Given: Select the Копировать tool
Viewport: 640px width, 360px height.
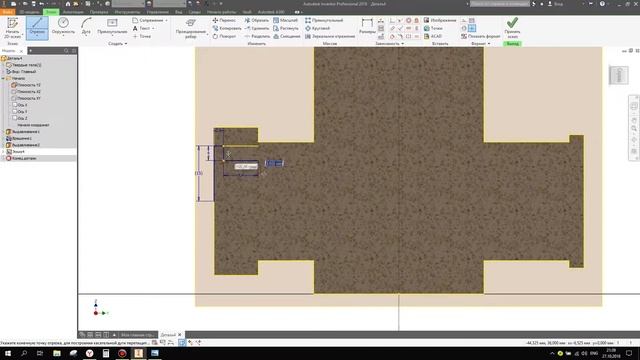Looking at the screenshot, I should (x=227, y=28).
